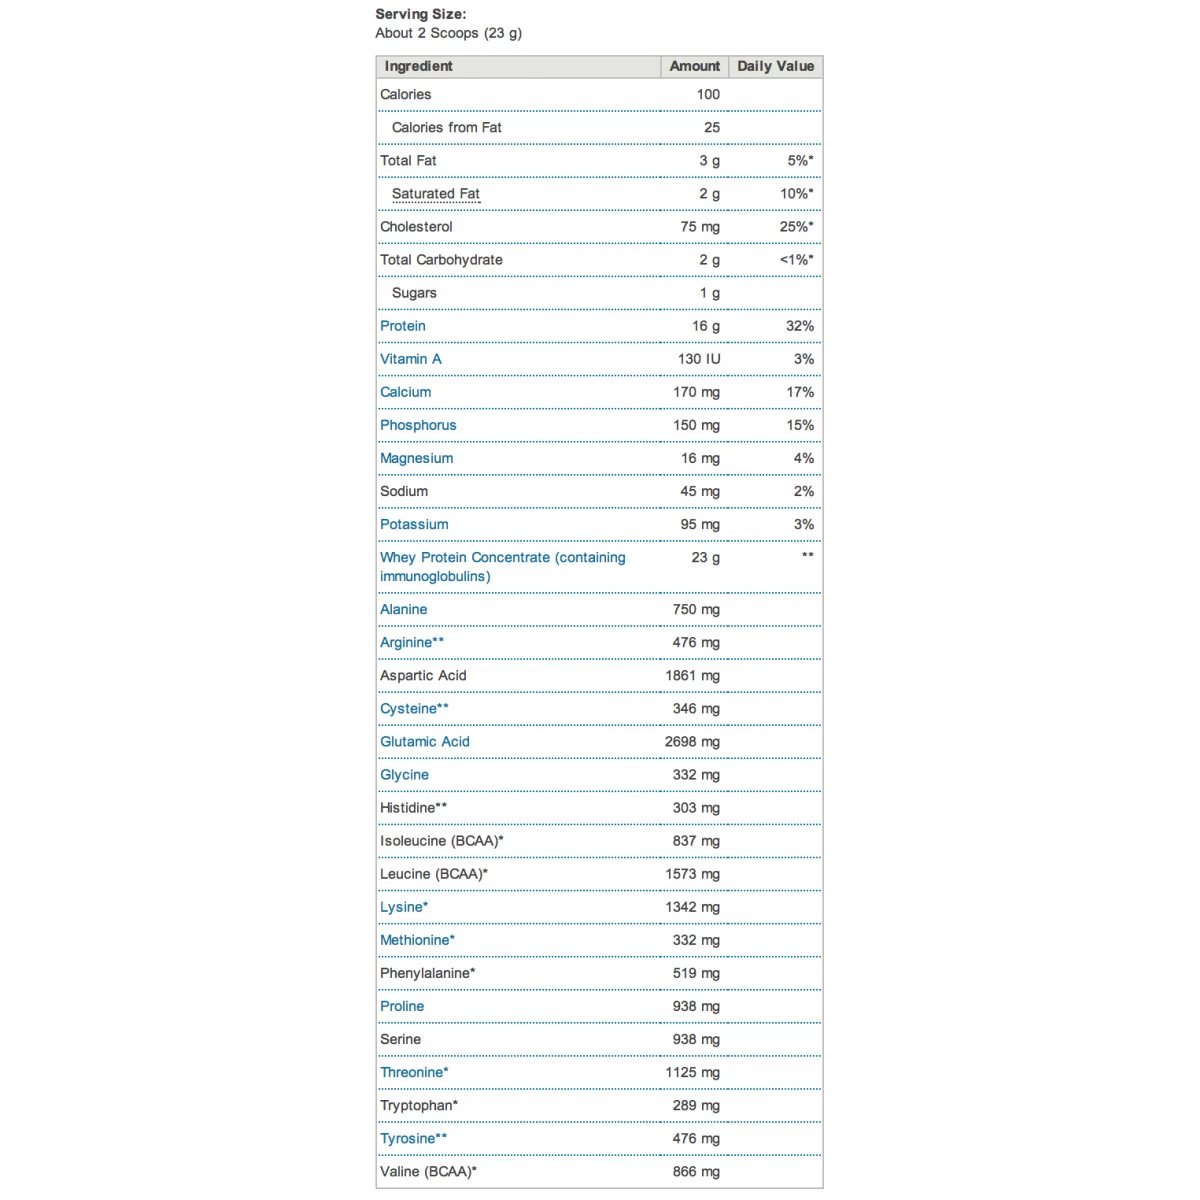Viewport: 1200px width, 1200px height.
Task: Click the Daily Value column header
Action: pos(775,66)
